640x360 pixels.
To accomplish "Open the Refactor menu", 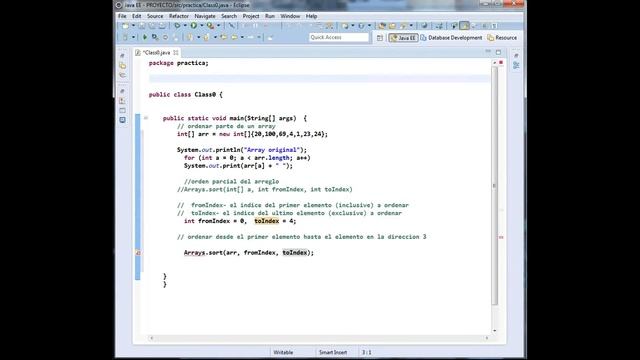I will pos(179,16).
